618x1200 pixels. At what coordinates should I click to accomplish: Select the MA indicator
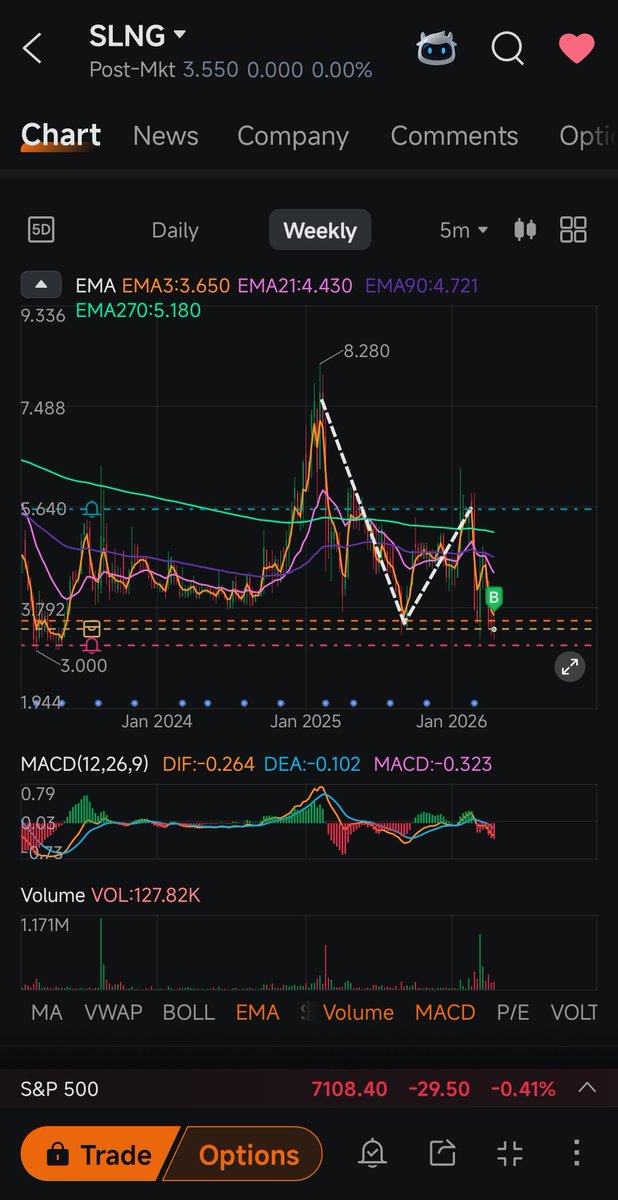pos(46,1012)
